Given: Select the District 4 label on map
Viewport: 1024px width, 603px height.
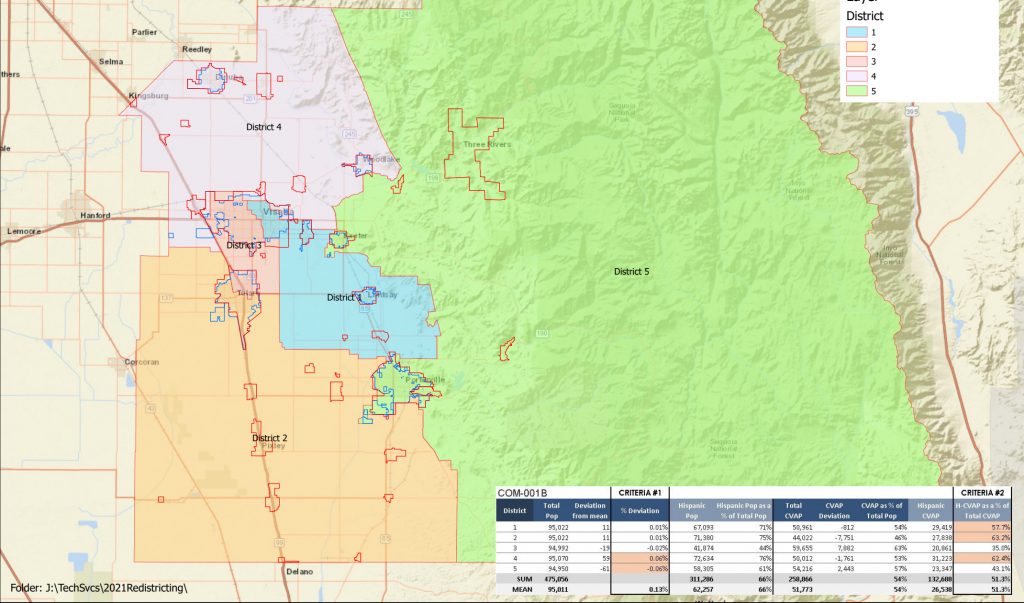Looking at the screenshot, I should 264,128.
